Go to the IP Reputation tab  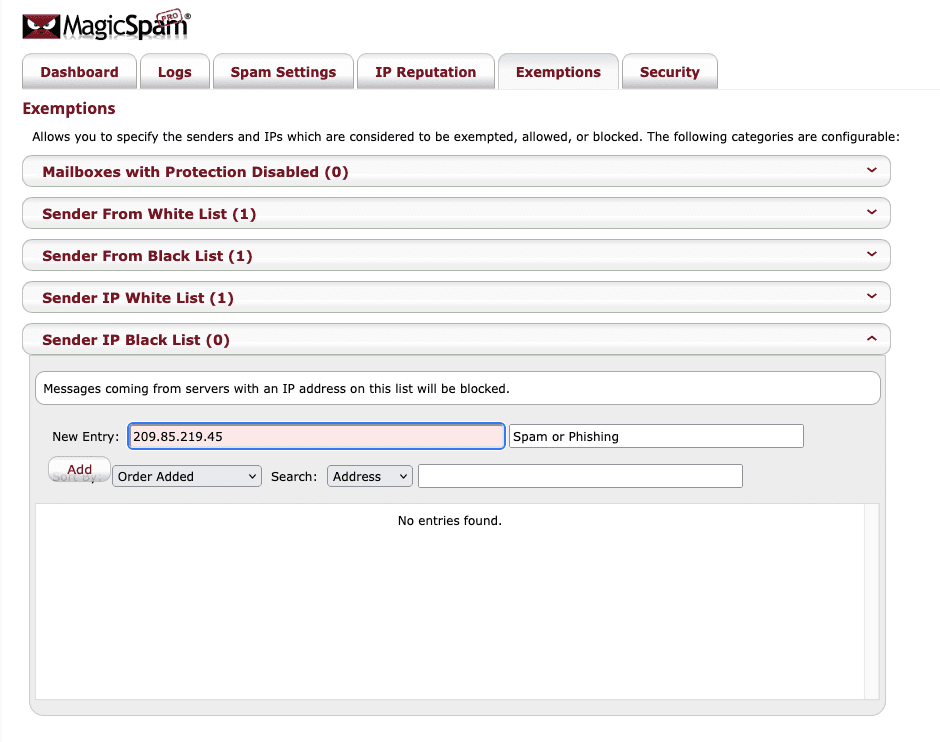click(x=425, y=72)
